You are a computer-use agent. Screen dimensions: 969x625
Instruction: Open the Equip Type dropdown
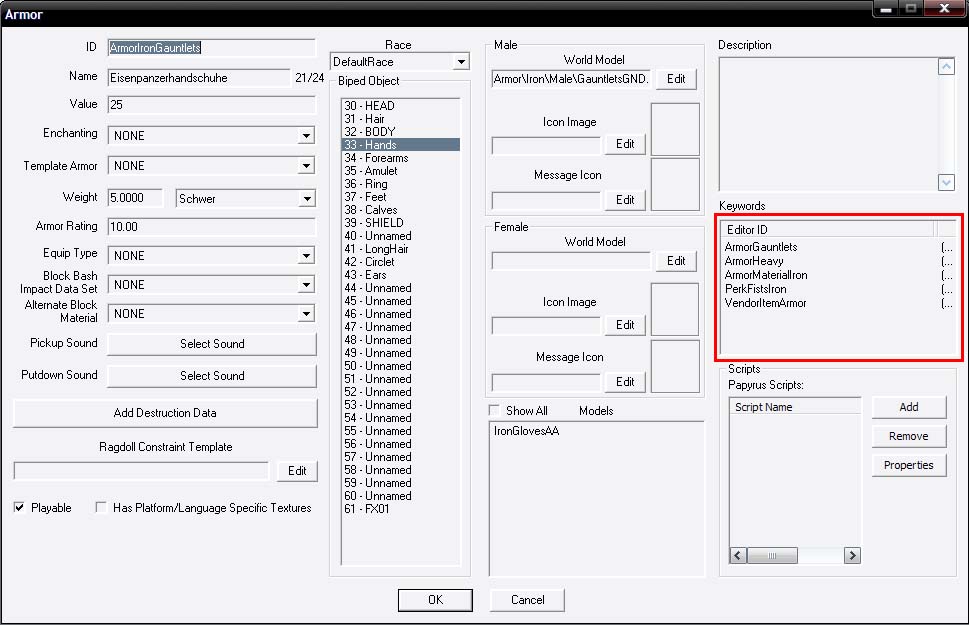pyautogui.click(x=306, y=256)
